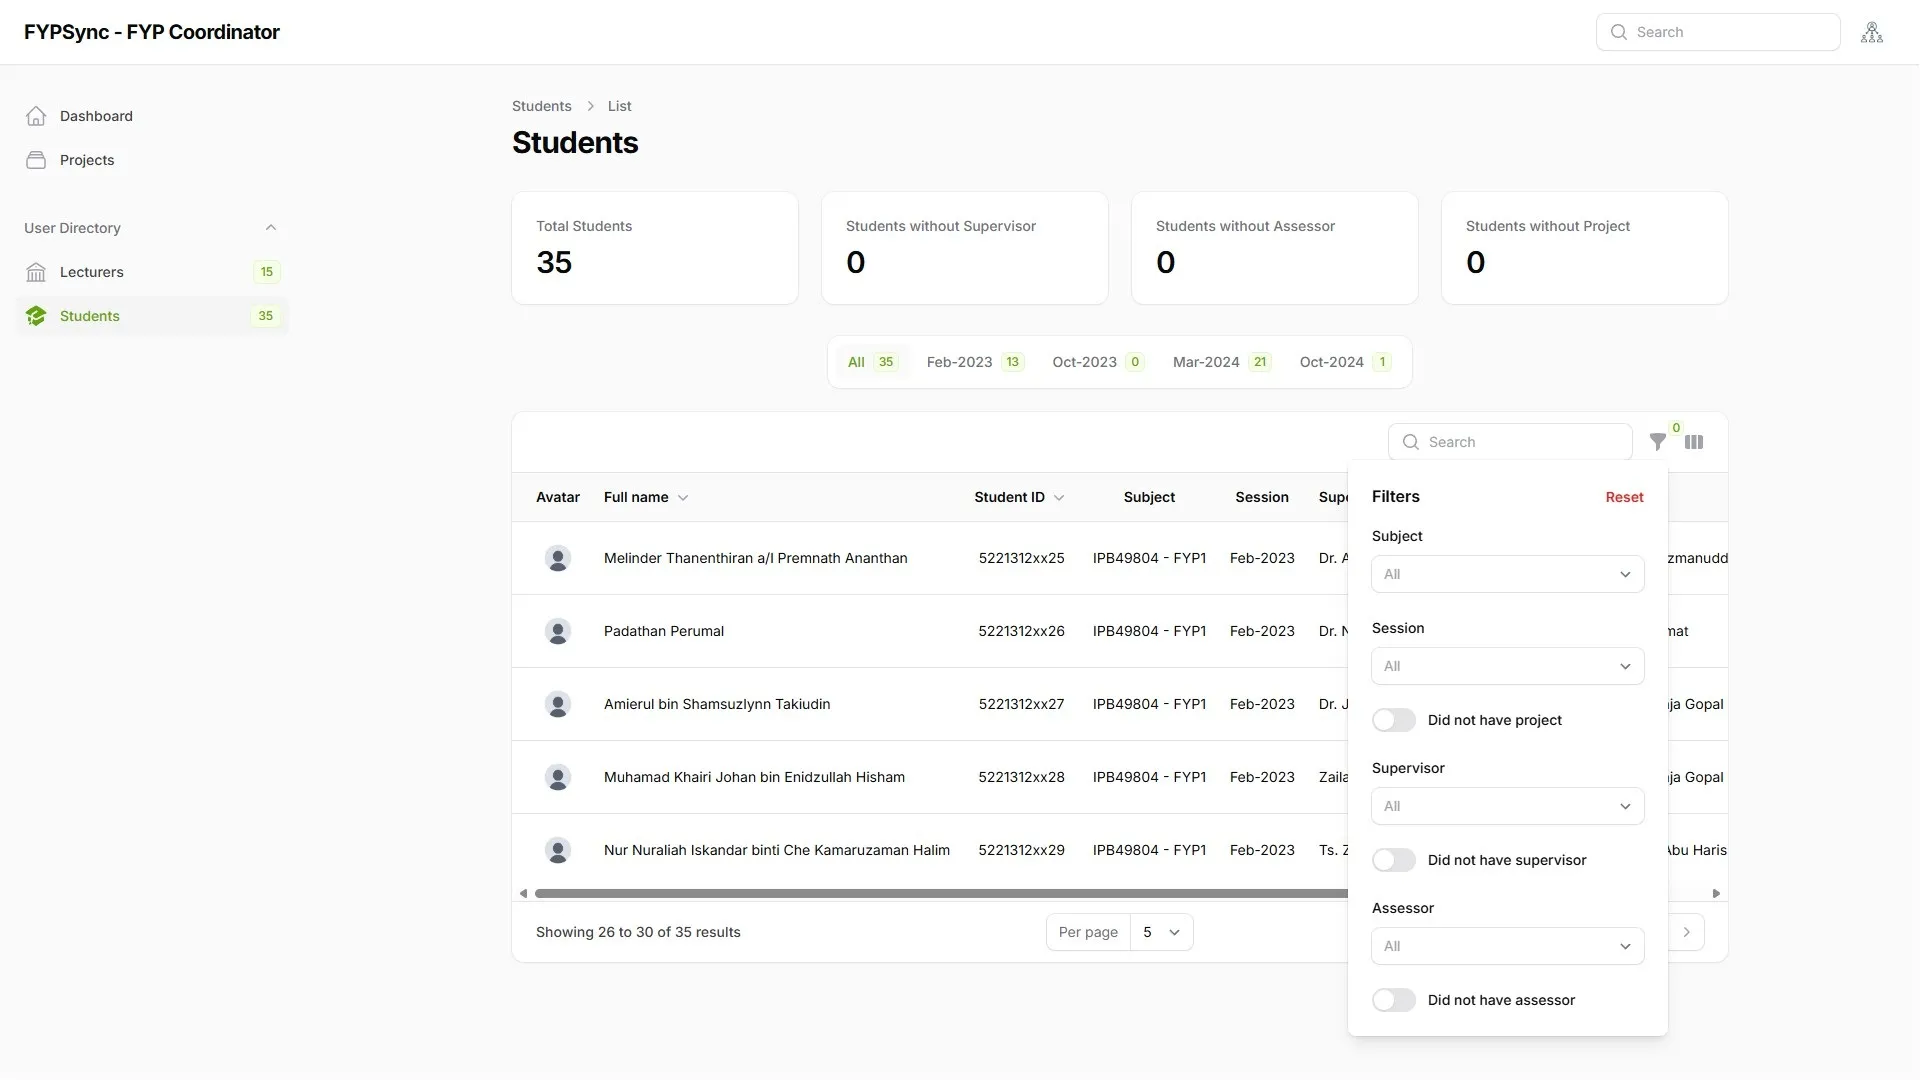The height and width of the screenshot is (1080, 1920).
Task: Click the user profile icon top right
Action: pyautogui.click(x=1872, y=32)
